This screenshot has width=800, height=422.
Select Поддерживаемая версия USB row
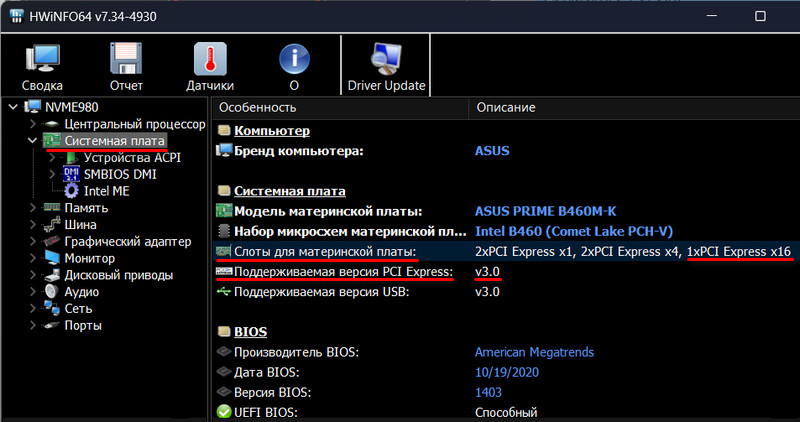click(x=506, y=292)
